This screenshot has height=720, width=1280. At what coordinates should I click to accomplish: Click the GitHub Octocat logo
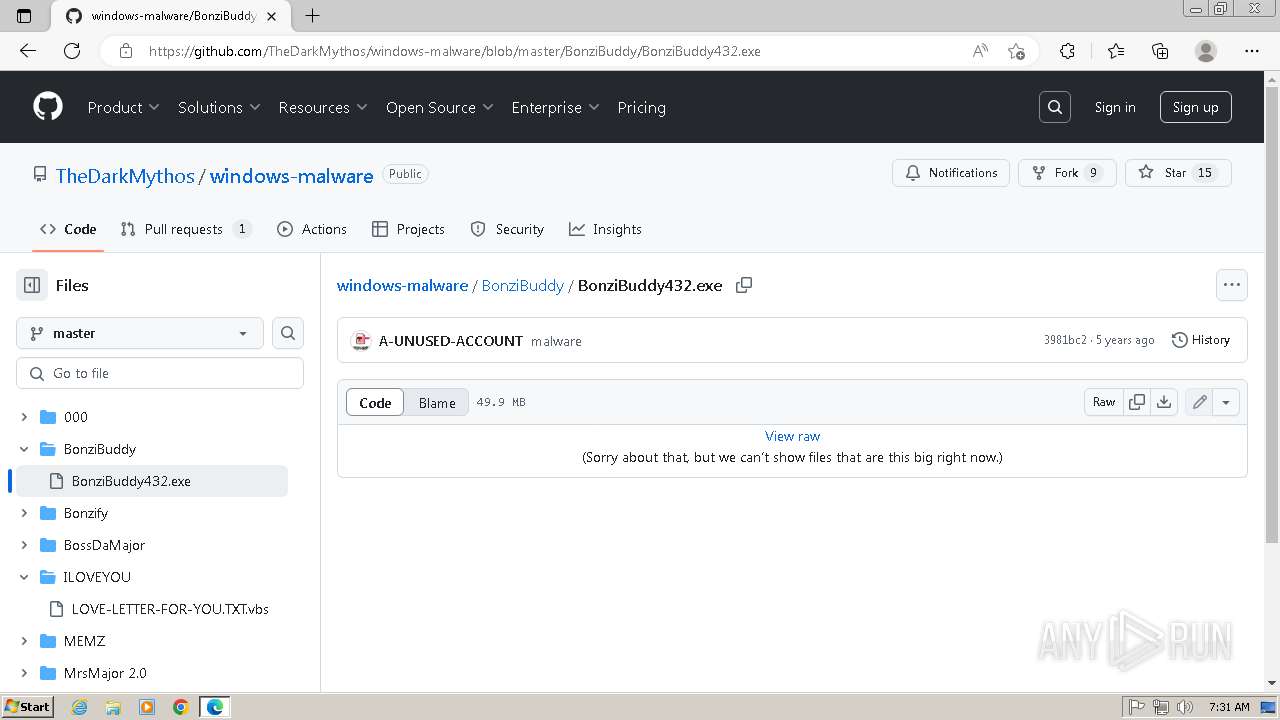(x=48, y=107)
